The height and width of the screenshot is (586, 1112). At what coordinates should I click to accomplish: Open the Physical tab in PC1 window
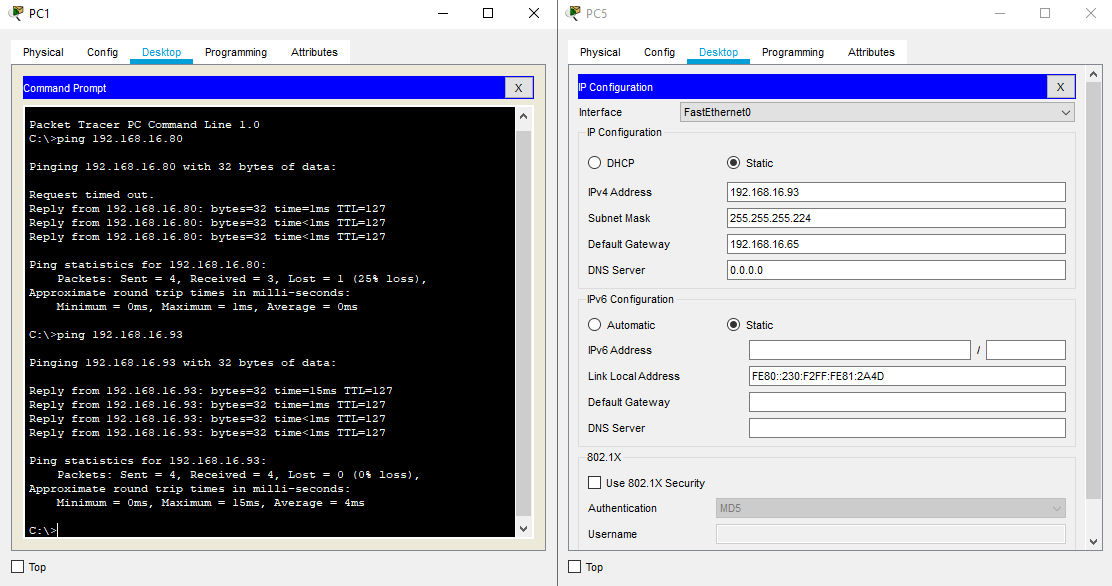[x=43, y=52]
